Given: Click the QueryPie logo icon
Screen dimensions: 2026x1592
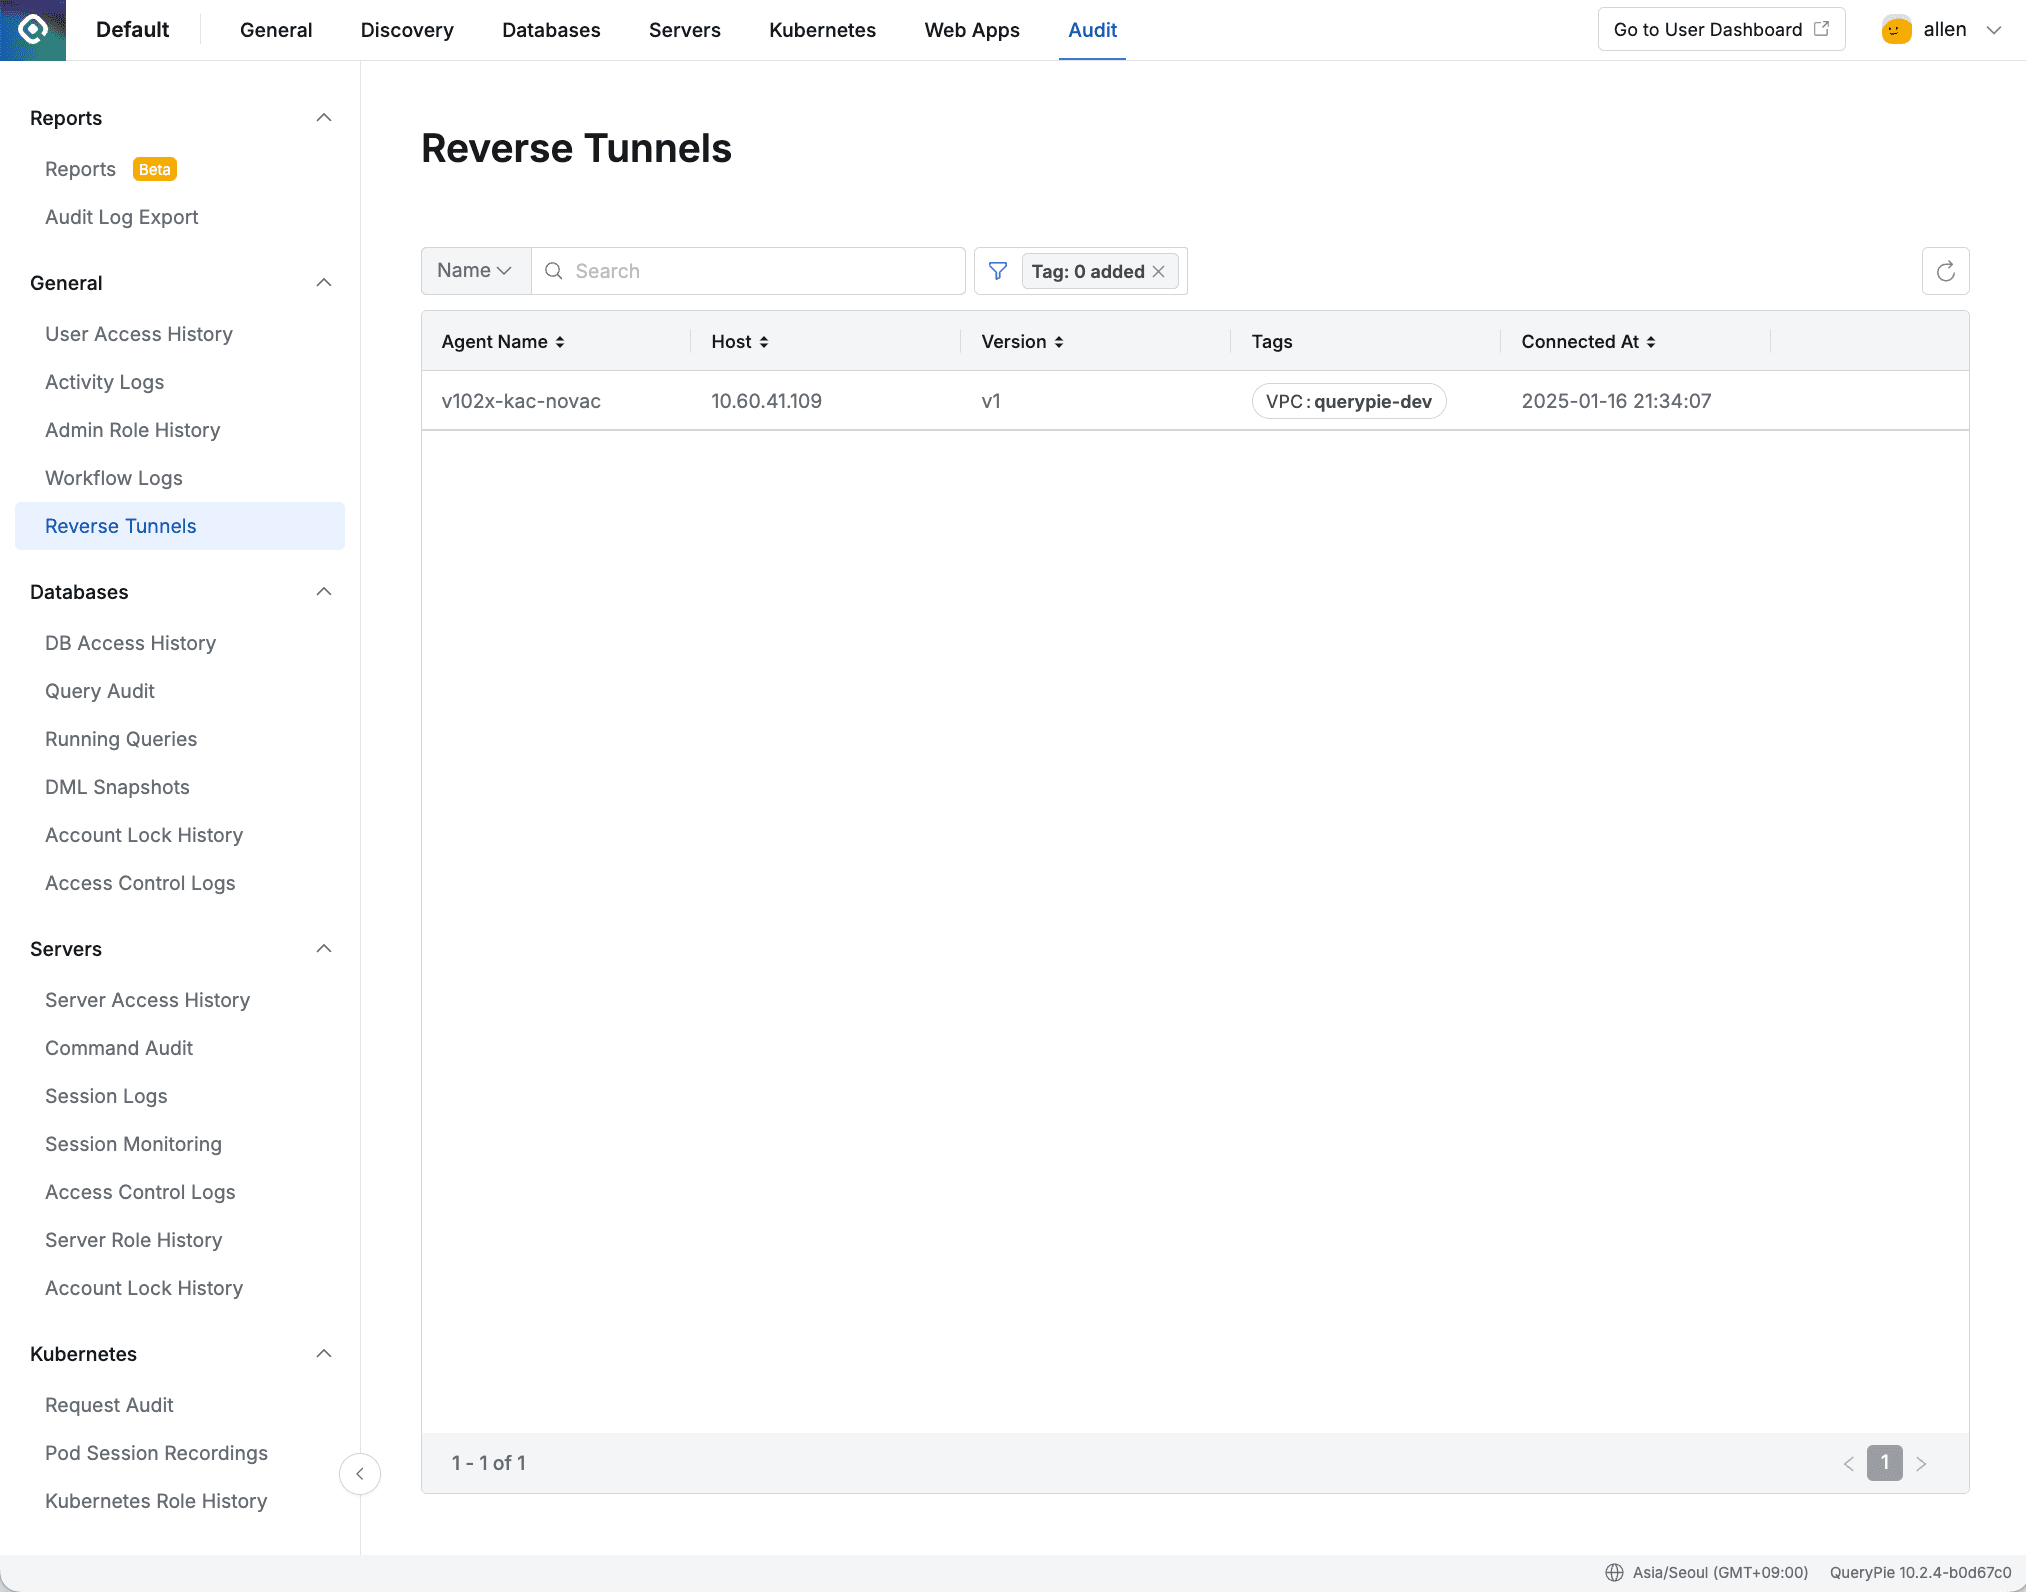Looking at the screenshot, I should point(33,30).
